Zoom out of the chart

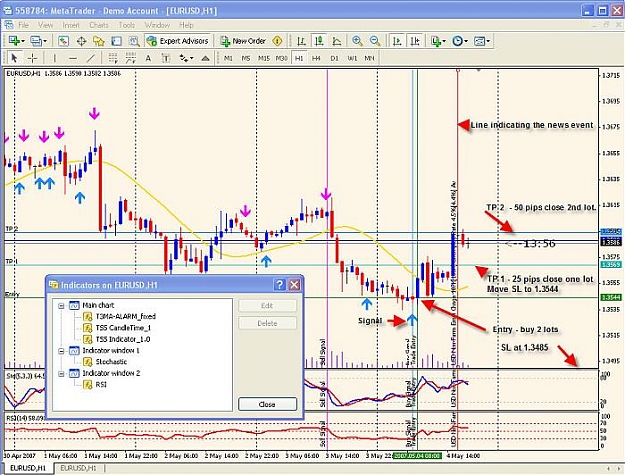pos(375,41)
